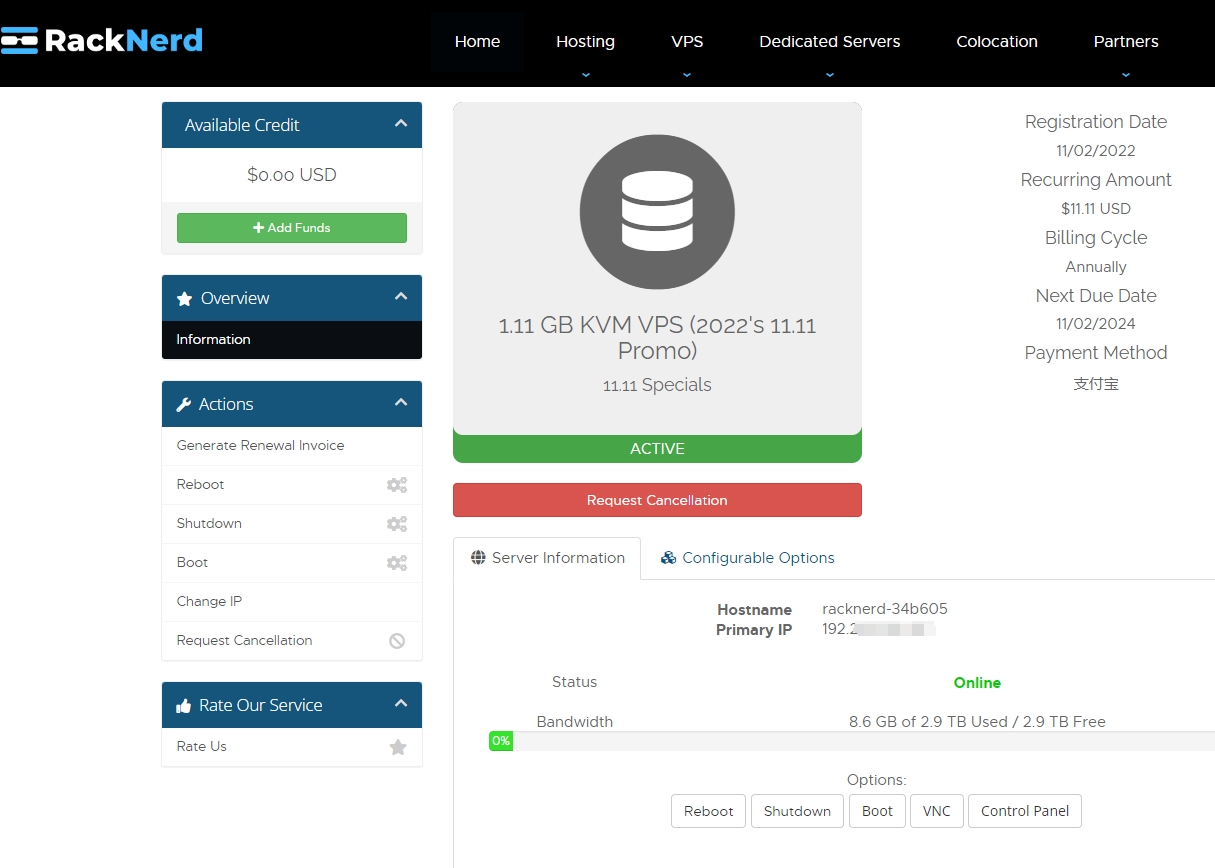The height and width of the screenshot is (868, 1215).
Task: Click the ban icon beside Request Cancellation
Action: pos(397,641)
